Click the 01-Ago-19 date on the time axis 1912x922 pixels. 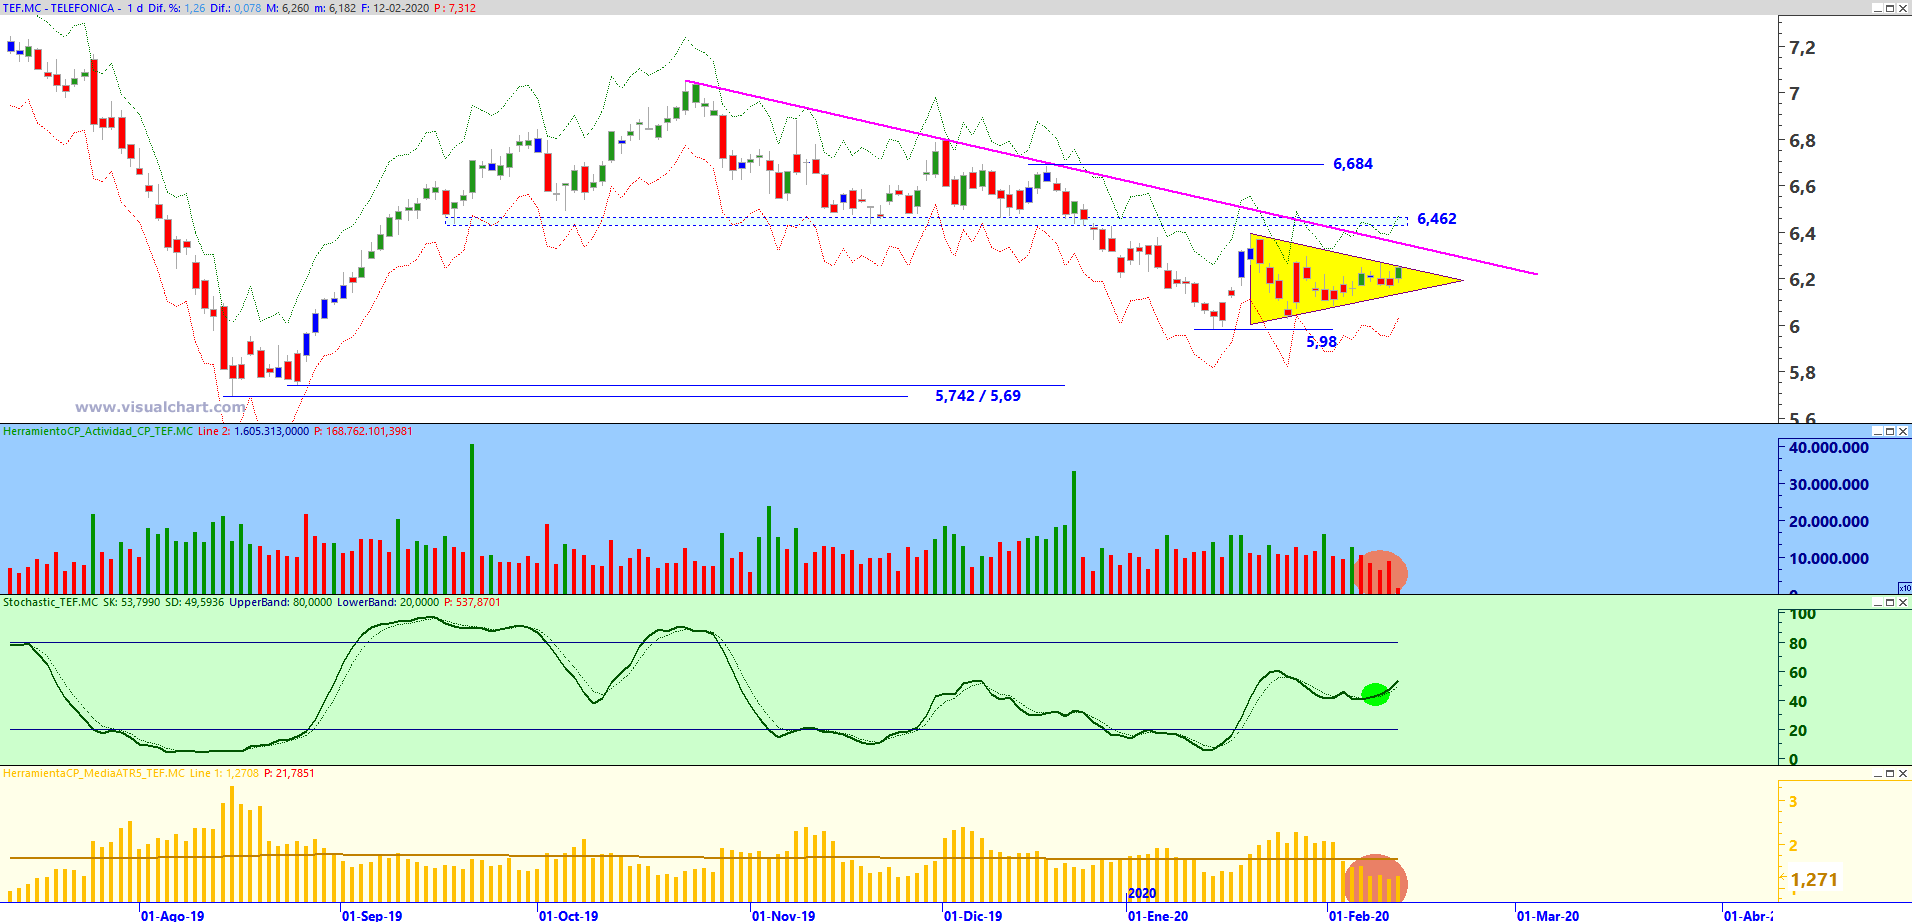(172, 915)
